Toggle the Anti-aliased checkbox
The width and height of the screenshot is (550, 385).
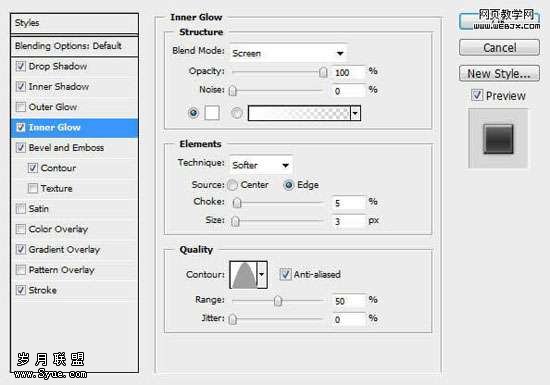285,274
